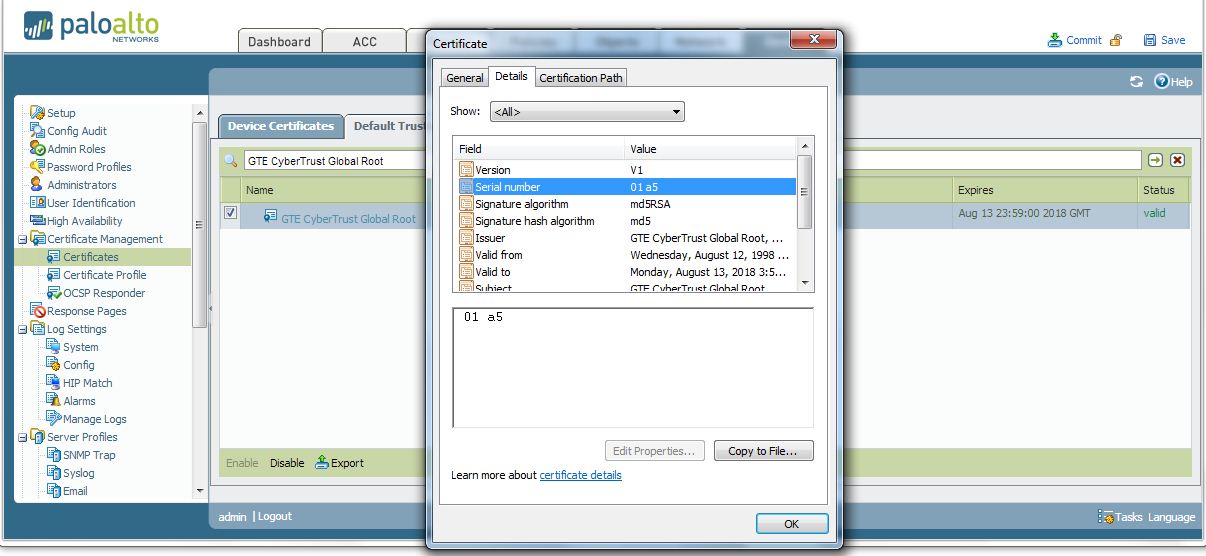Open Setup in the device sidebar
The height and width of the screenshot is (556, 1206).
click(x=60, y=113)
